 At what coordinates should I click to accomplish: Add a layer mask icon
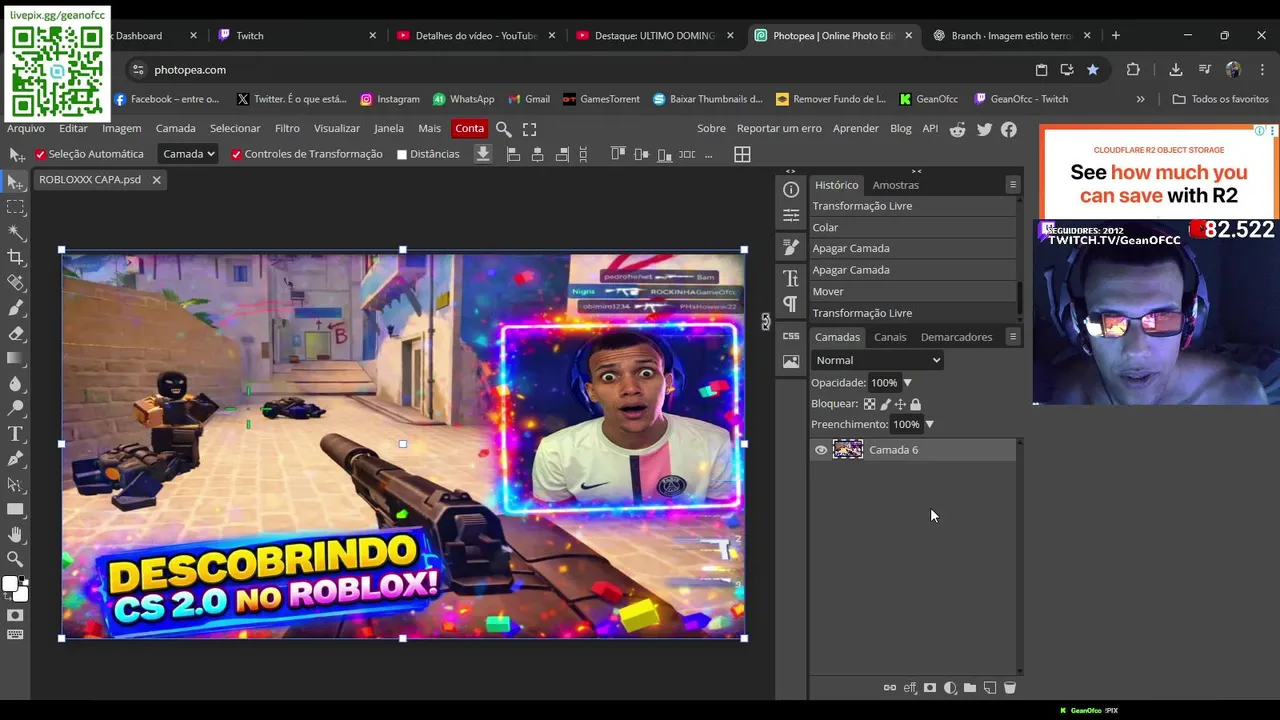(x=930, y=688)
